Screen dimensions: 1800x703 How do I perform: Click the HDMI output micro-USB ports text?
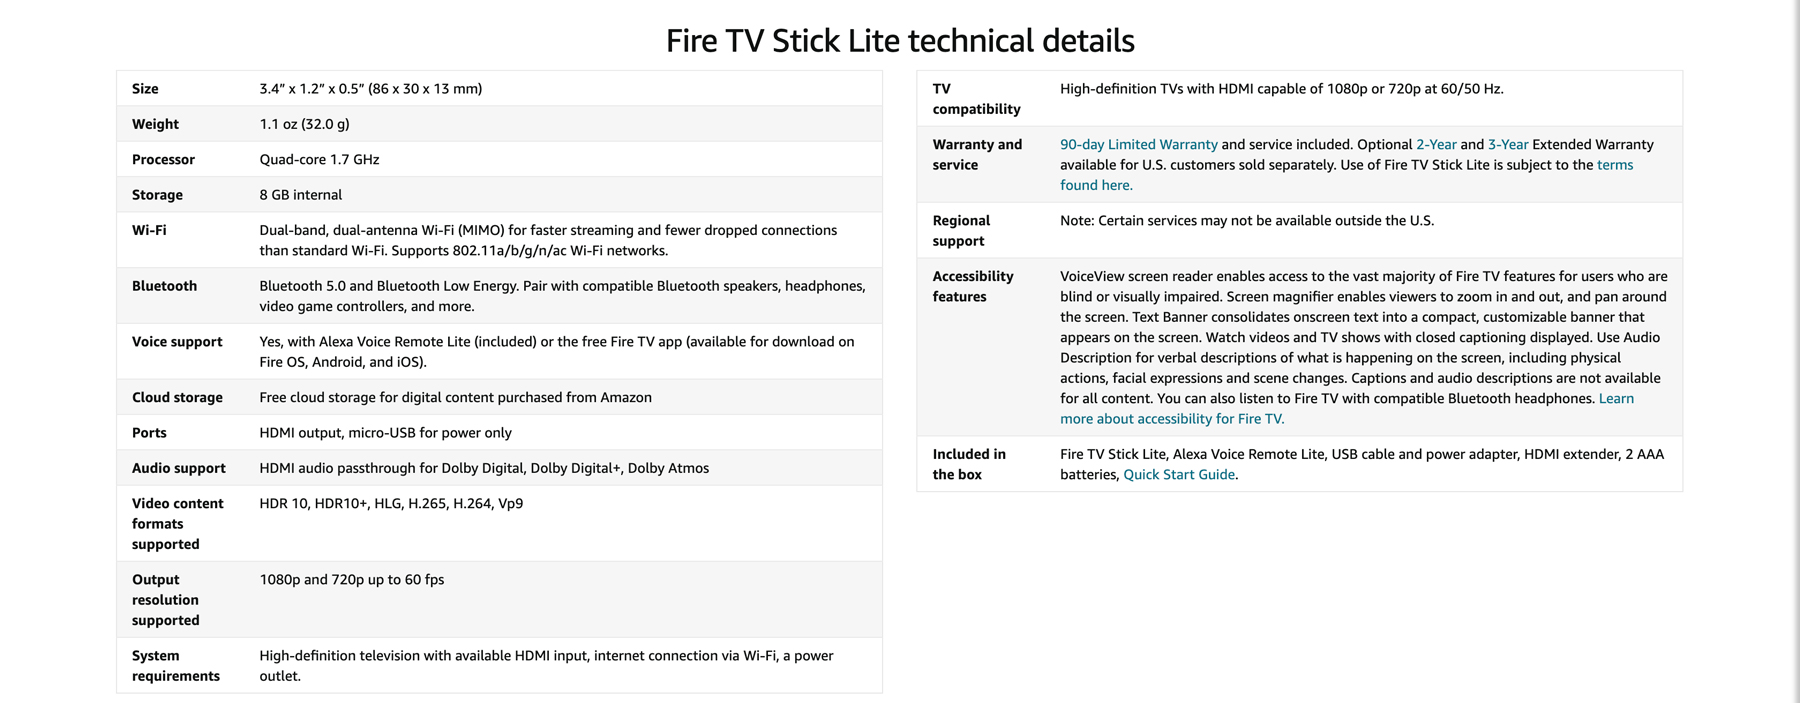click(385, 433)
